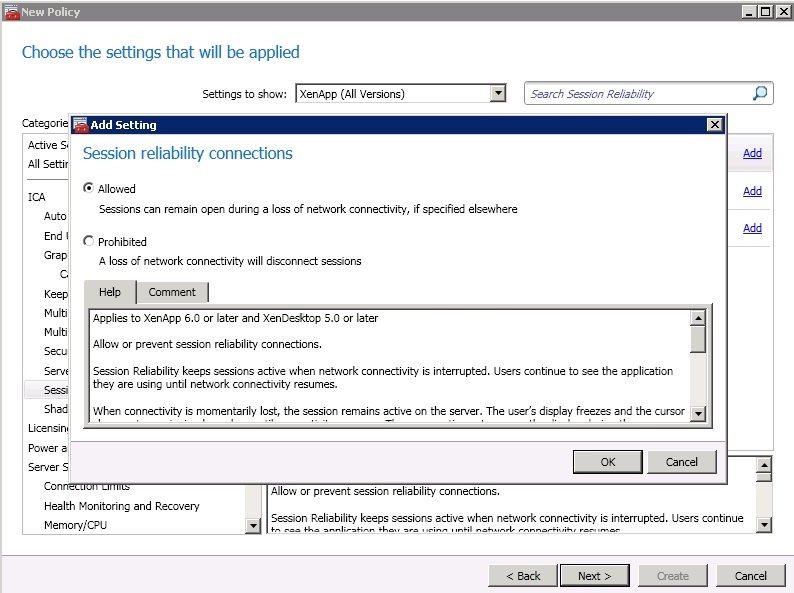Select the ICA category

click(x=36, y=197)
